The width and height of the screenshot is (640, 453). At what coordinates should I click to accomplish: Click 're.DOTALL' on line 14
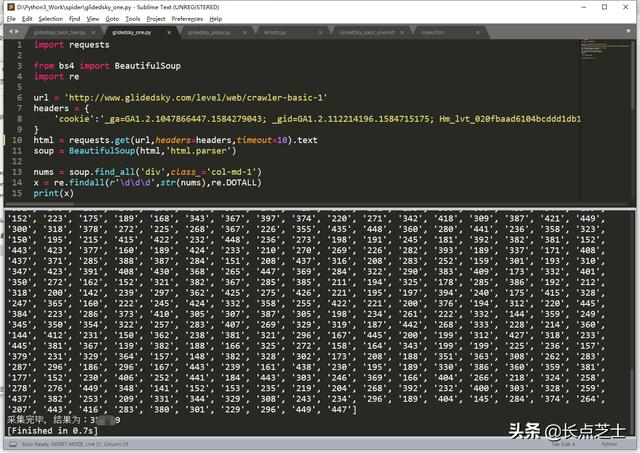234,182
